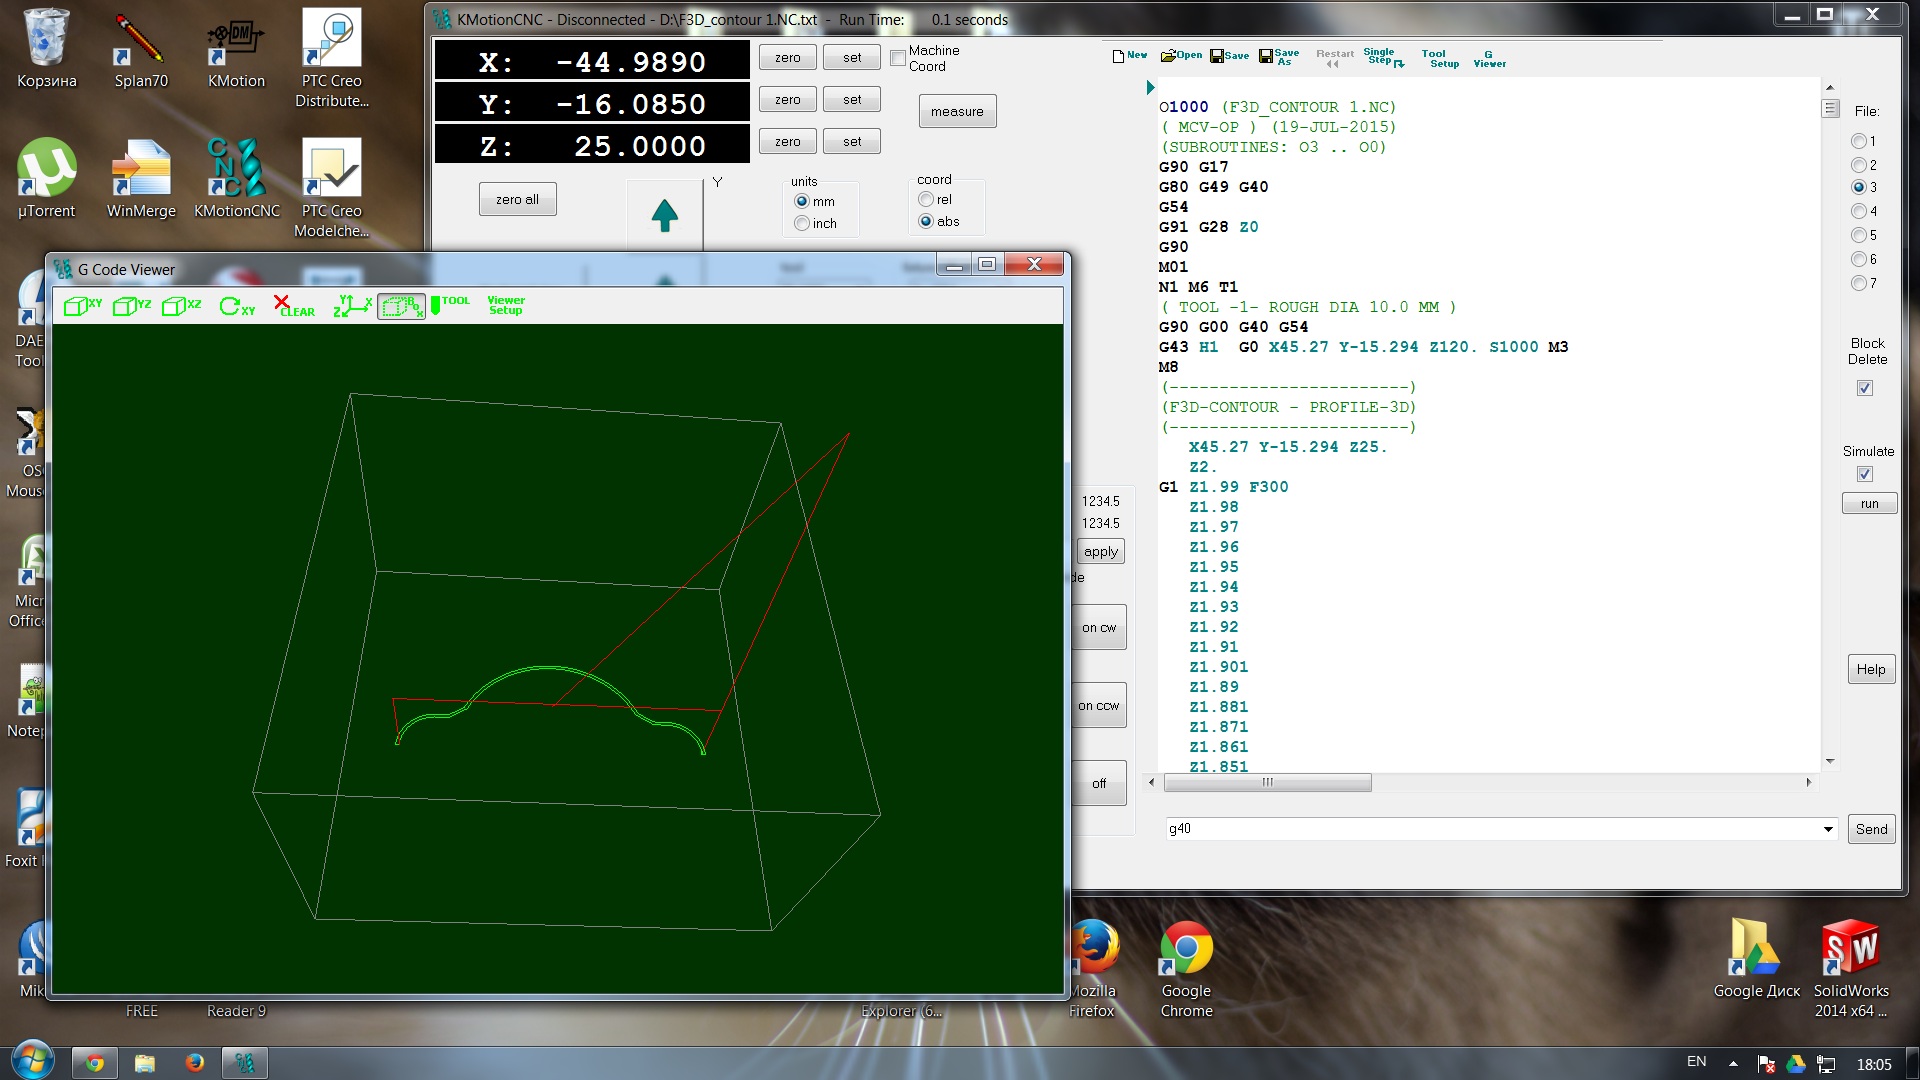Screen dimensions: 1920x1080
Task: Open Tool Setup from toolbar
Action: [1439, 58]
